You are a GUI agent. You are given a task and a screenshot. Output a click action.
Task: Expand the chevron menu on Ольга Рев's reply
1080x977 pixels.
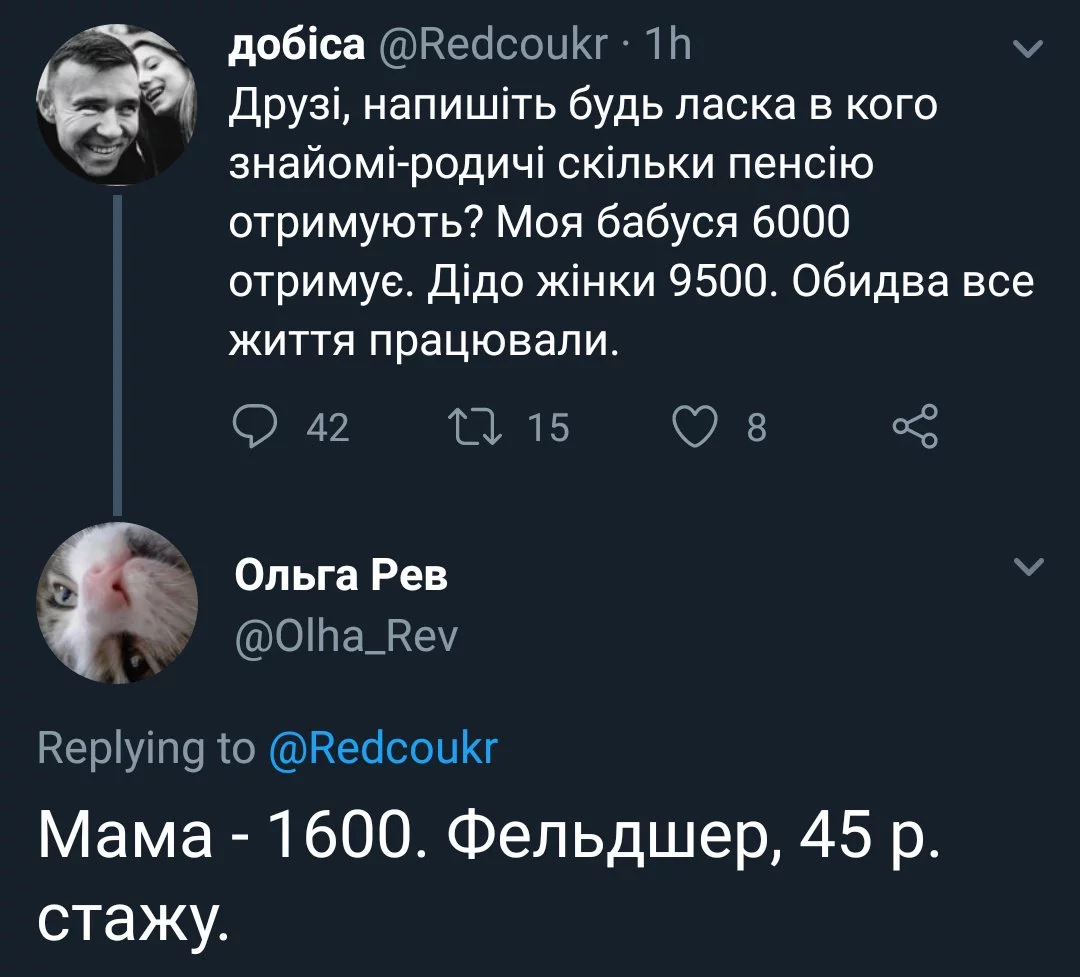pyautogui.click(x=1028, y=568)
